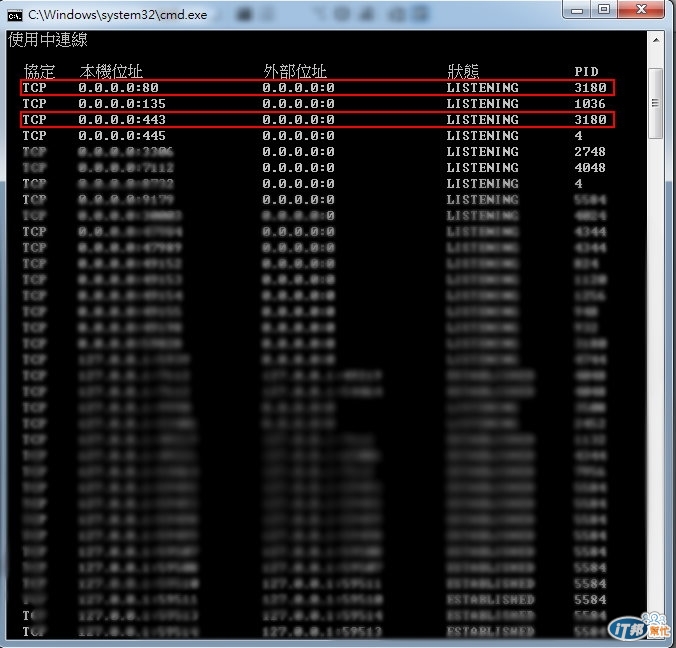Click LISTENING in the port 443 row

coord(482,119)
